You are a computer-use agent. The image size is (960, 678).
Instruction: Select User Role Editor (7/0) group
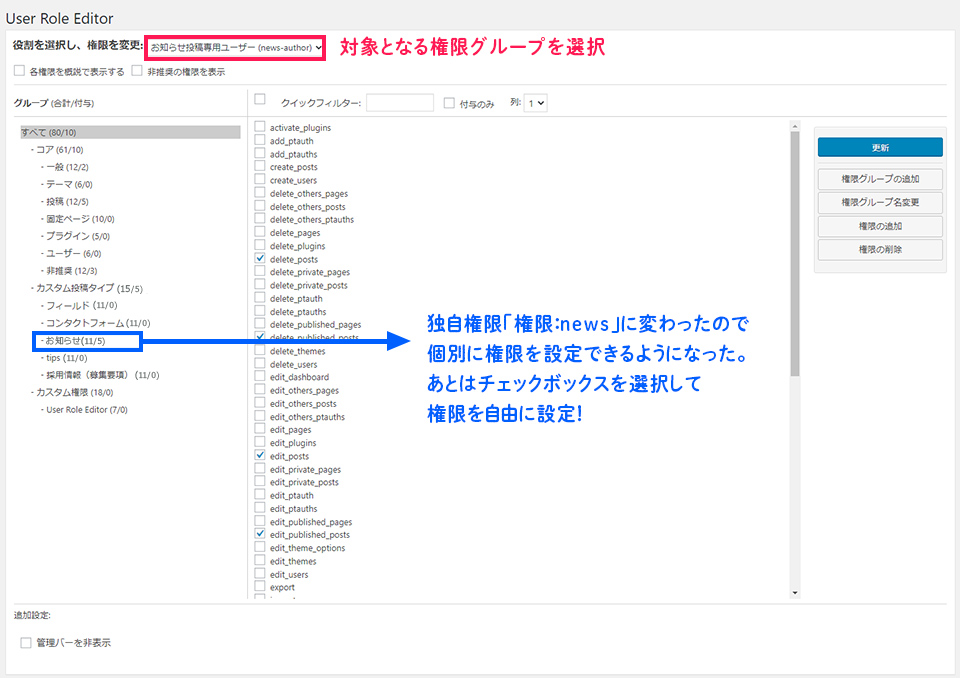coord(86,410)
